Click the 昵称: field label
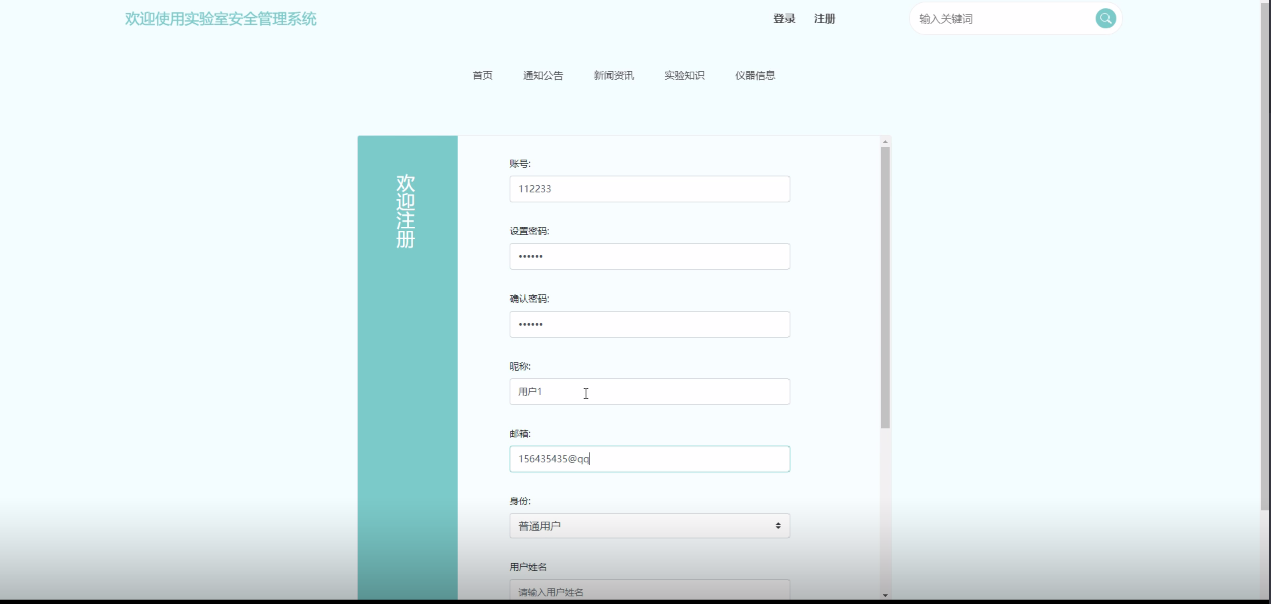The height and width of the screenshot is (604, 1271). pos(520,366)
